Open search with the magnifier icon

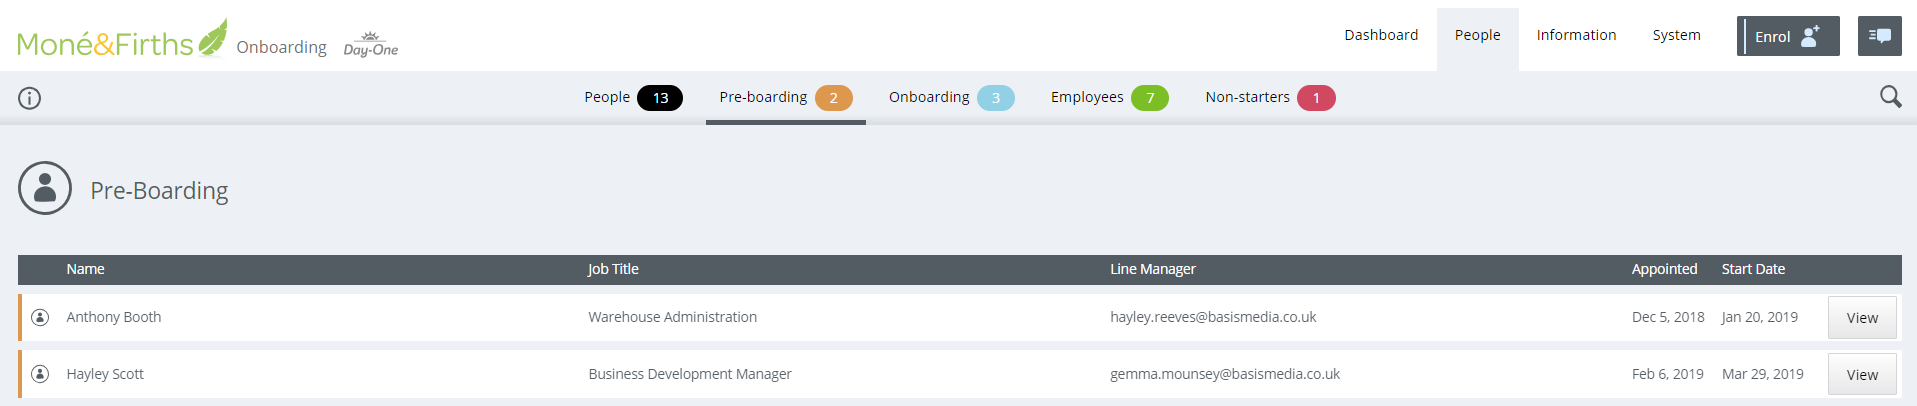[x=1890, y=97]
